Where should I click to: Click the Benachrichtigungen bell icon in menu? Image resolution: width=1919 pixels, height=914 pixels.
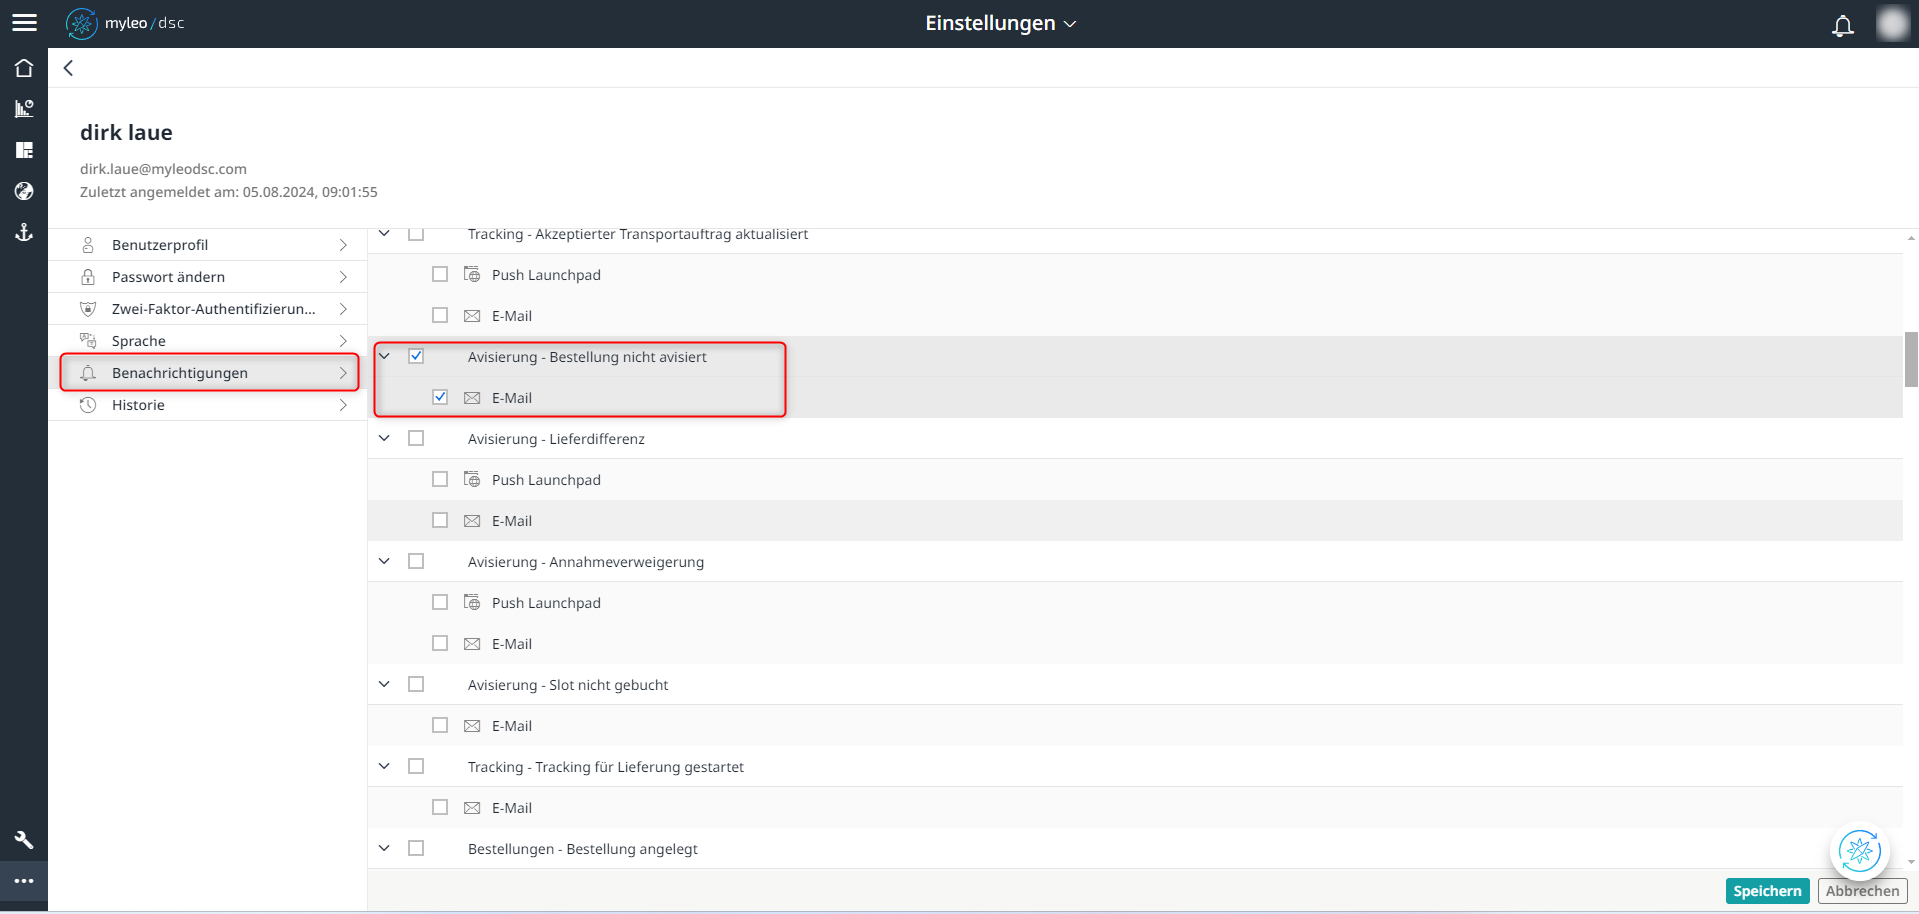[88, 373]
